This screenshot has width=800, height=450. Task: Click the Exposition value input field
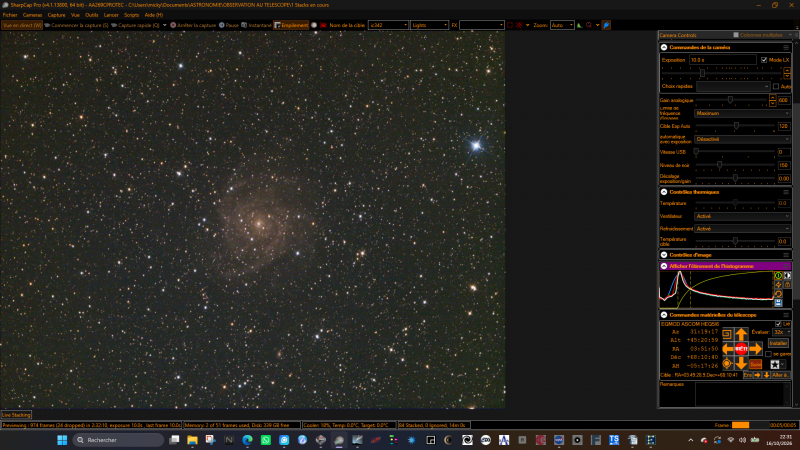722,60
